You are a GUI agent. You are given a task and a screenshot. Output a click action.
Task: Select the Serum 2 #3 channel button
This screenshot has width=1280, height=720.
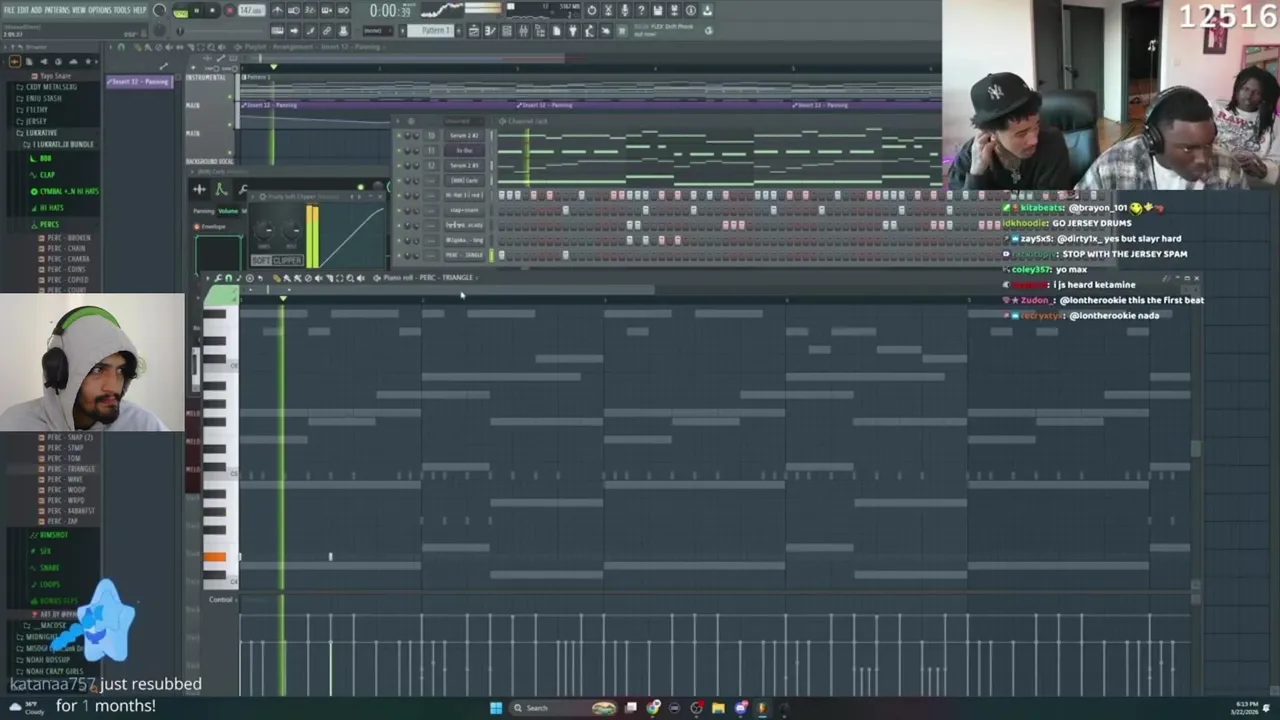pos(464,165)
